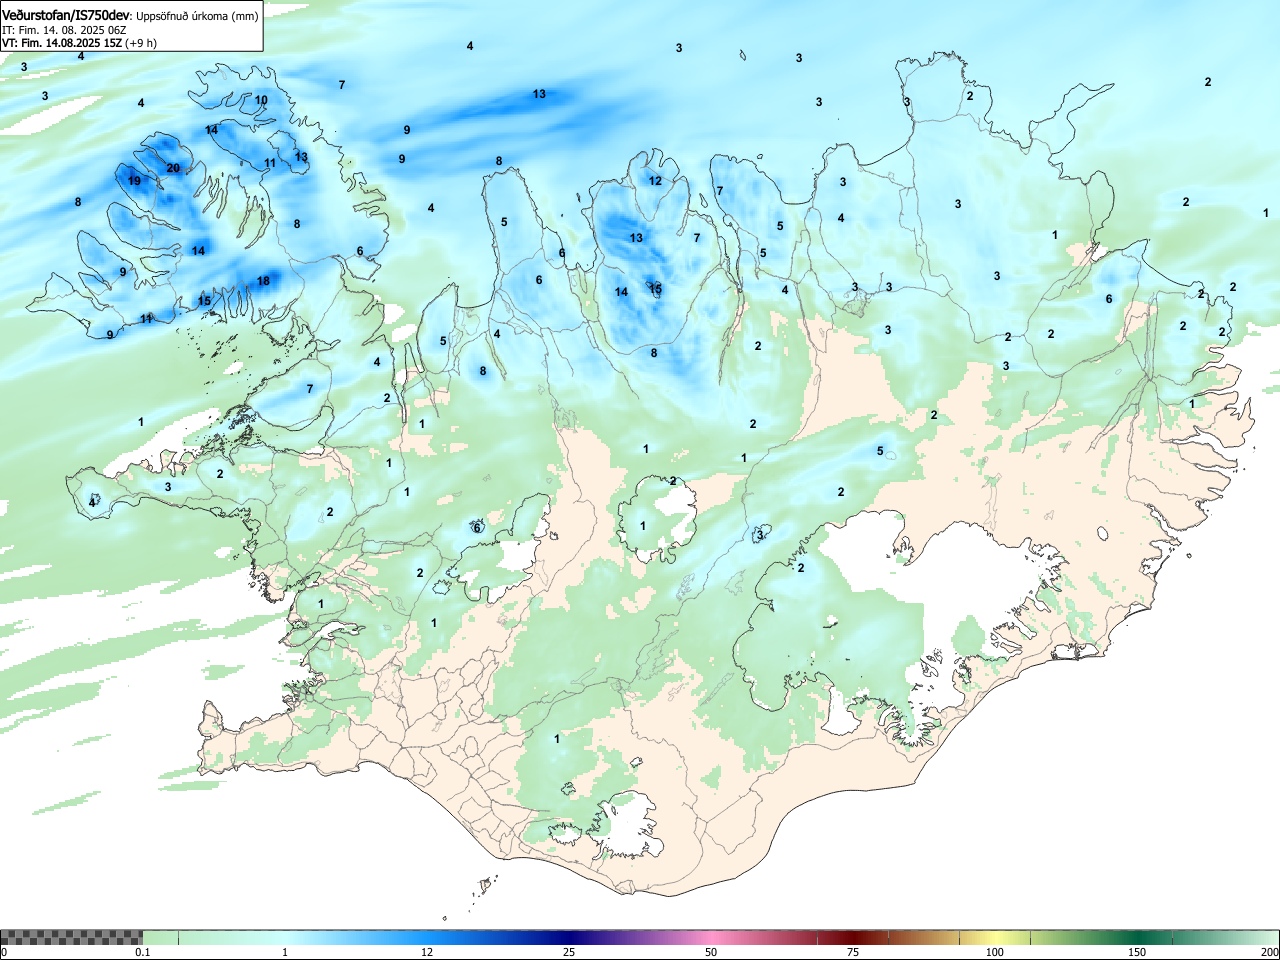Click the '100' label on the color scale
The image size is (1280, 960).
click(x=995, y=952)
